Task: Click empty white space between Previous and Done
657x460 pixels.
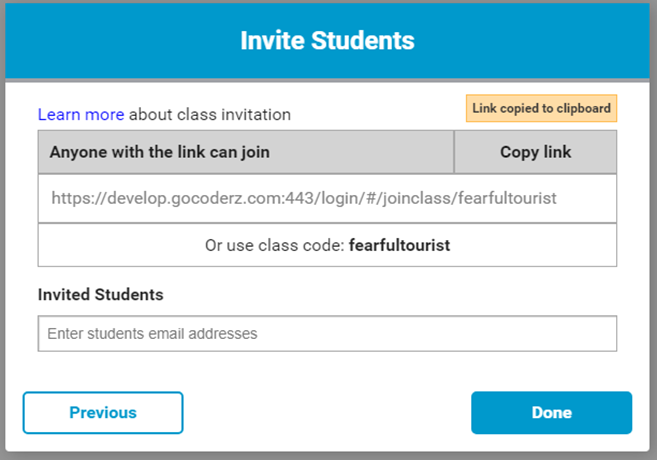Action: (x=327, y=413)
